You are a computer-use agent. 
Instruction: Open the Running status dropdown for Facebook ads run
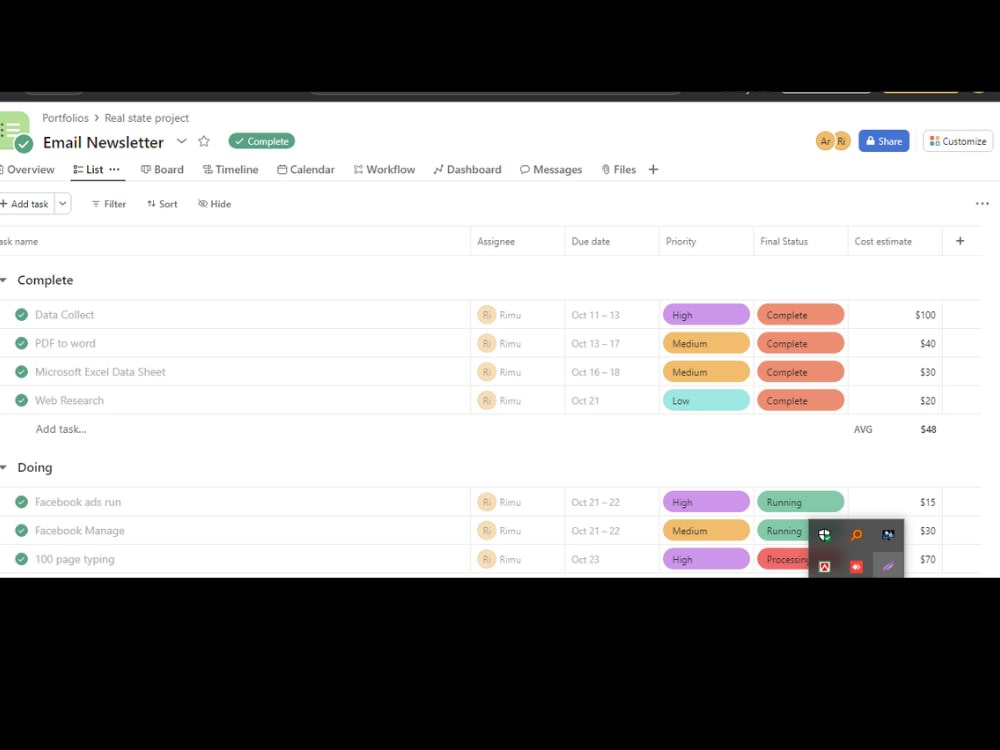click(800, 502)
